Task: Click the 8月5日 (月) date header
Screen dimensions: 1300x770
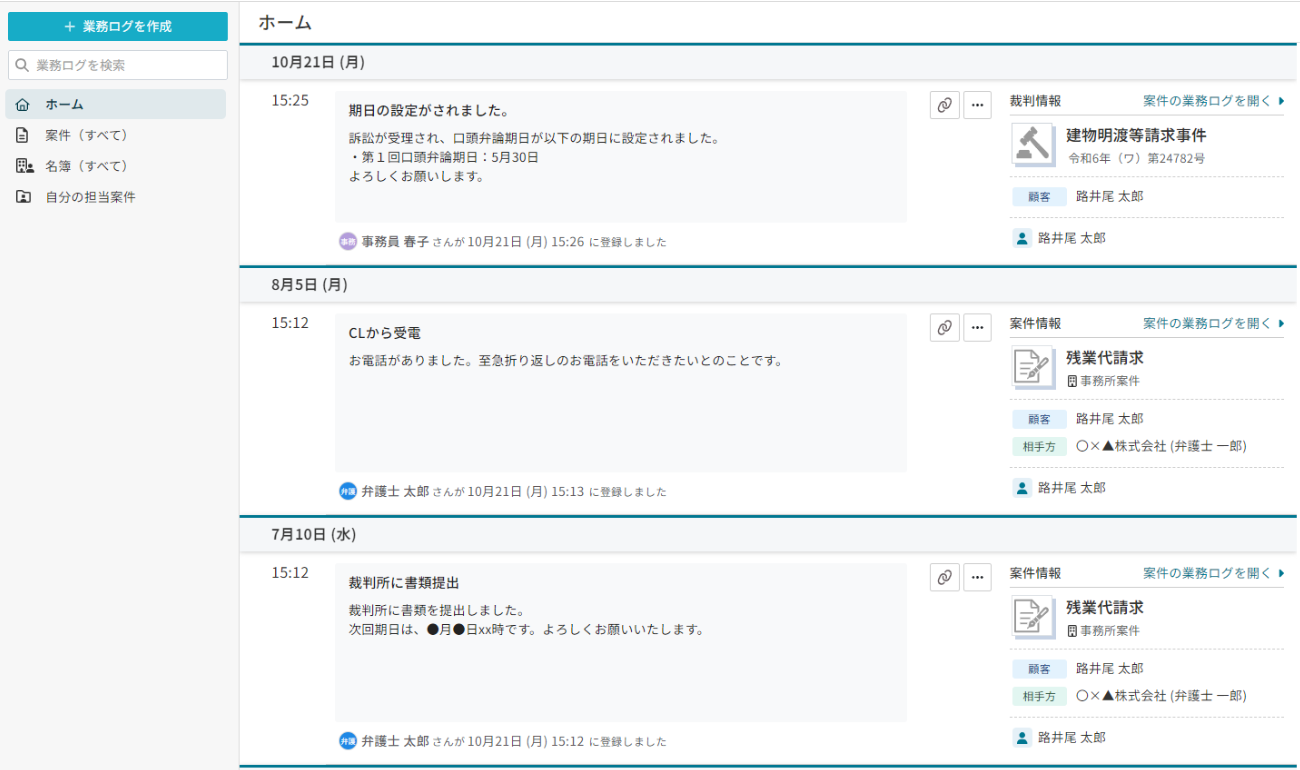Action: [309, 285]
